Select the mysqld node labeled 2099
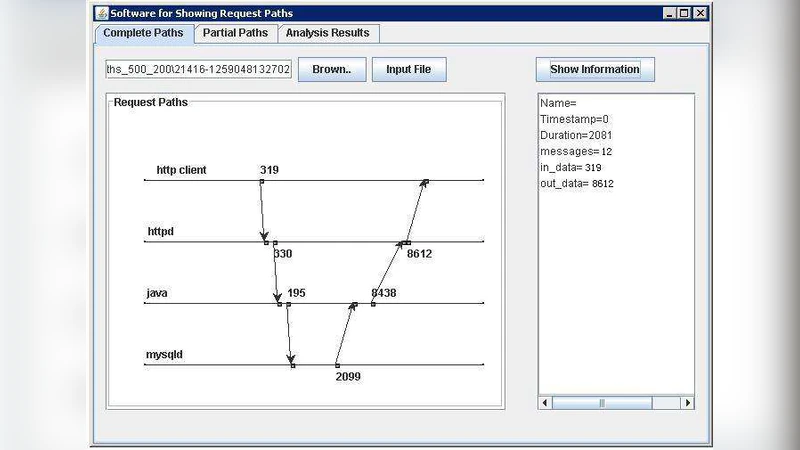This screenshot has height=450, width=800. 336,366
